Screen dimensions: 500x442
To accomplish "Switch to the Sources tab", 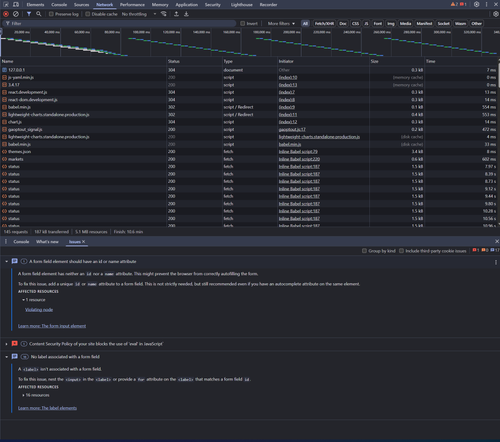I will [81, 4].
